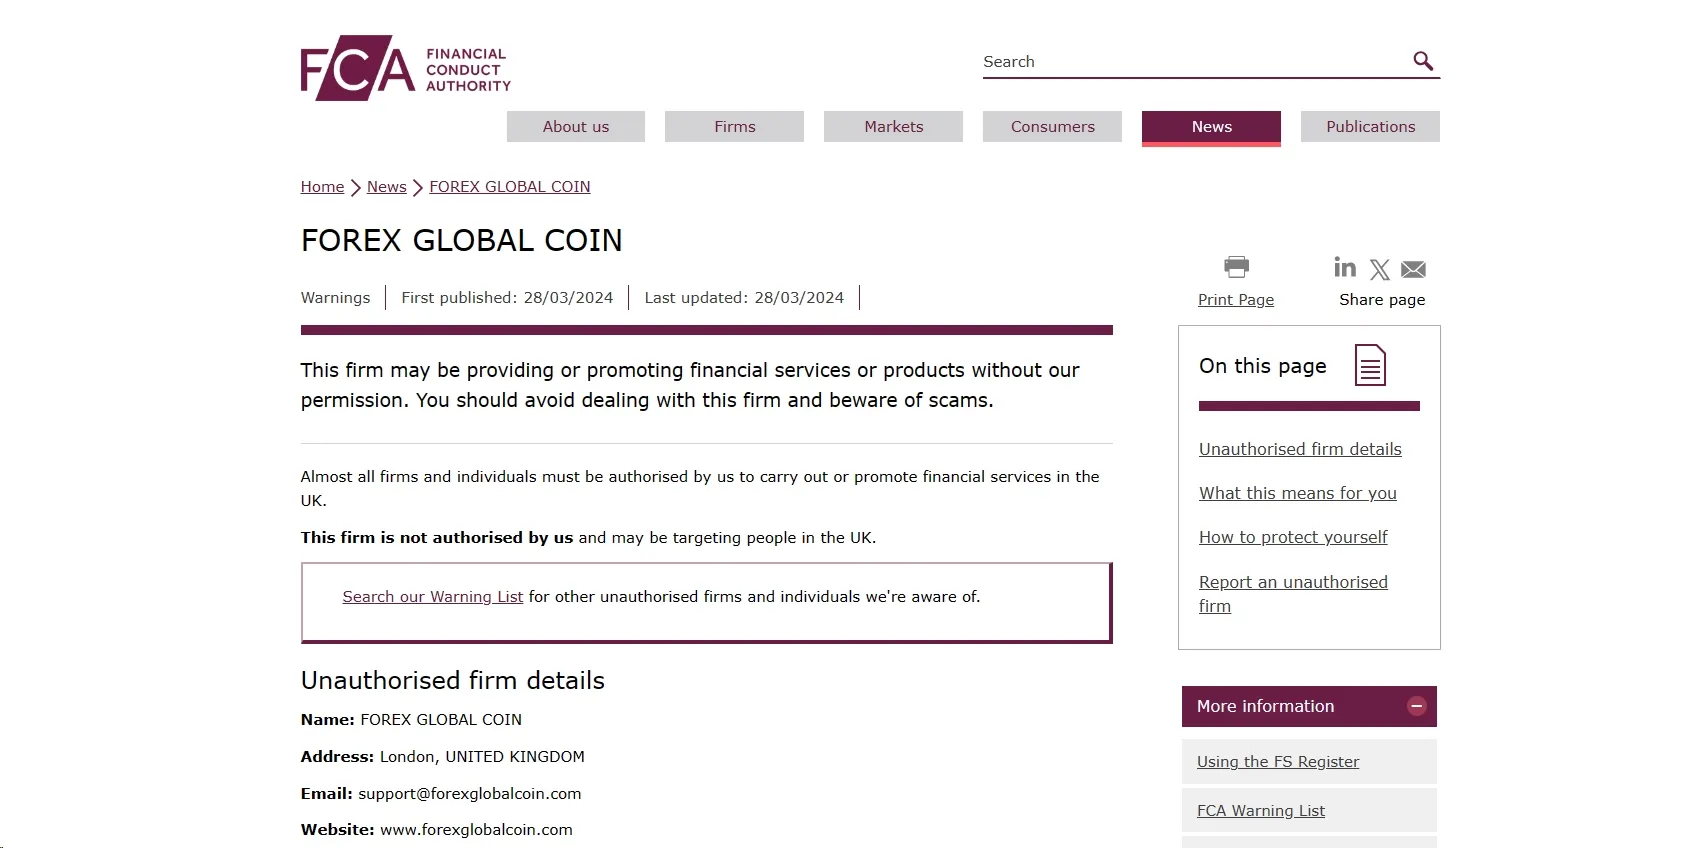Collapse the More information section
This screenshot has width=1707, height=848.
(x=1416, y=706)
